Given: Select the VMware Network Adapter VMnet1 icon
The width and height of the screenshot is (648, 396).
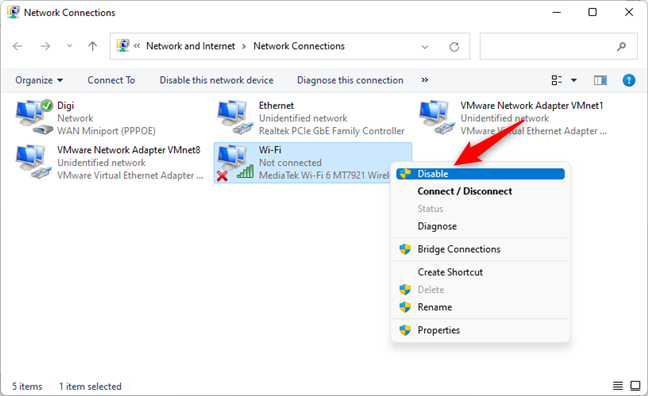Looking at the screenshot, I should point(437,117).
